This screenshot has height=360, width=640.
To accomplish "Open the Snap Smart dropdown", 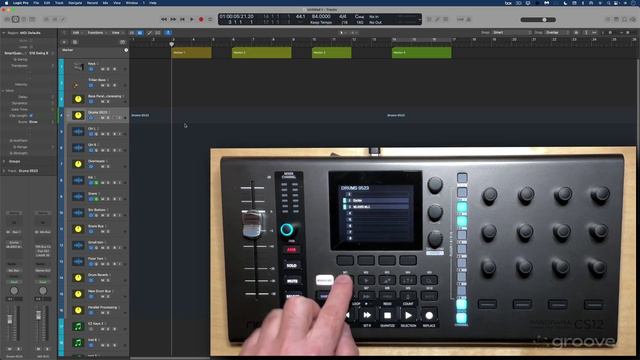I will (512, 32).
